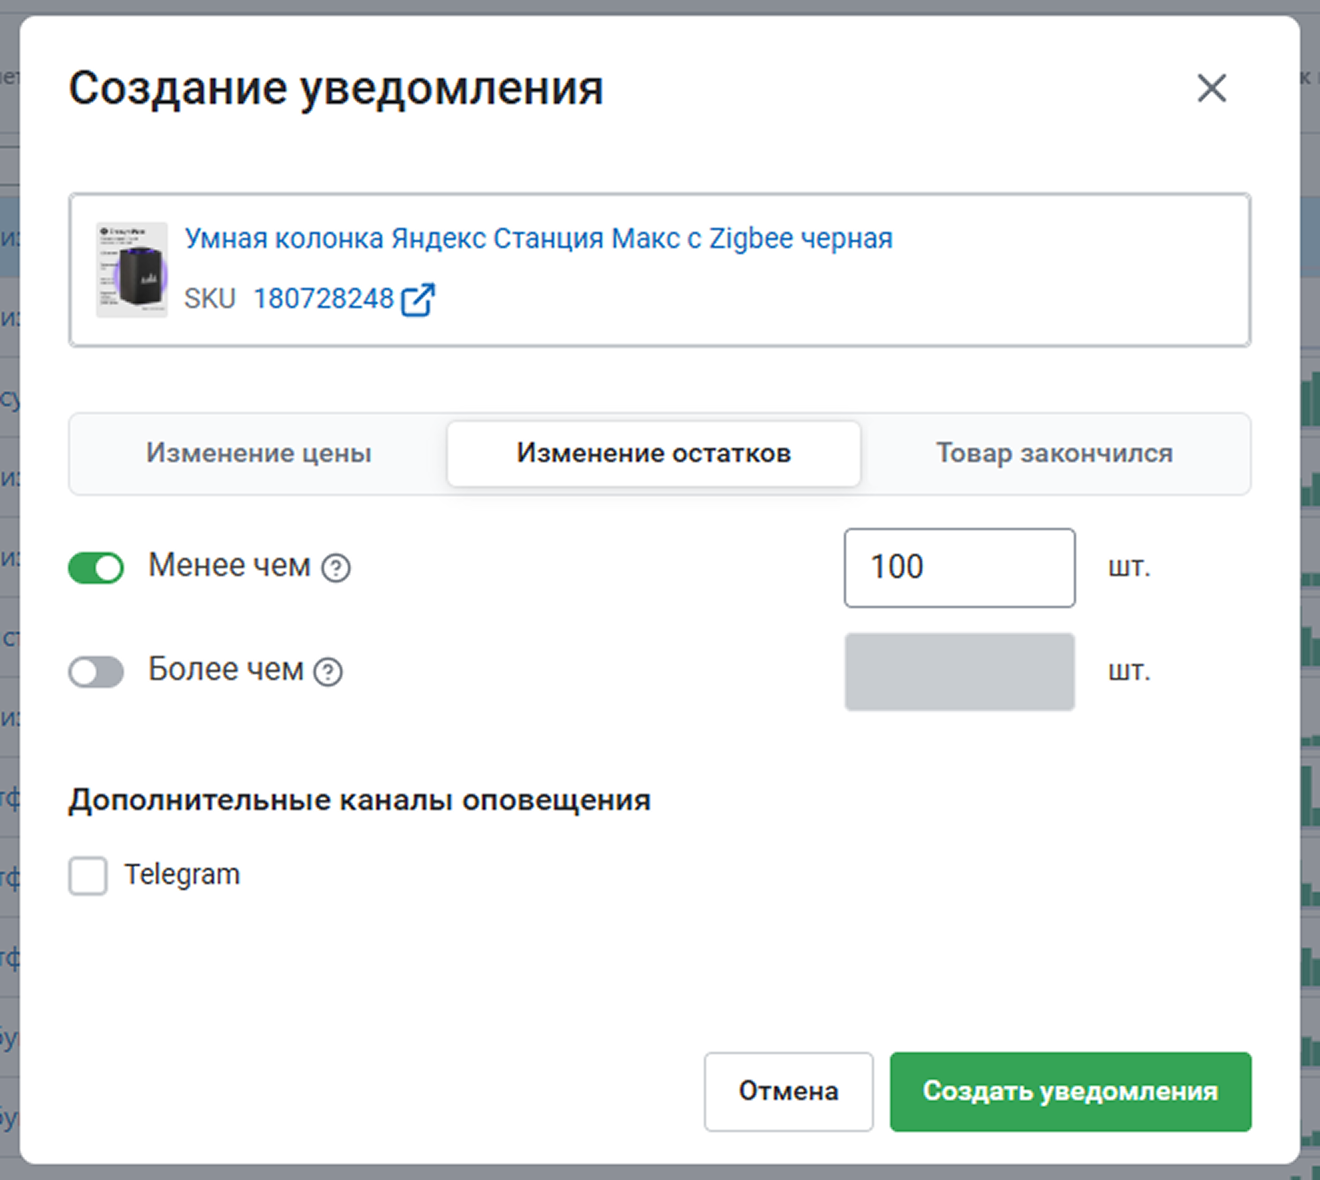
Task: Click the "Менее чем" label text
Action: coord(229,566)
